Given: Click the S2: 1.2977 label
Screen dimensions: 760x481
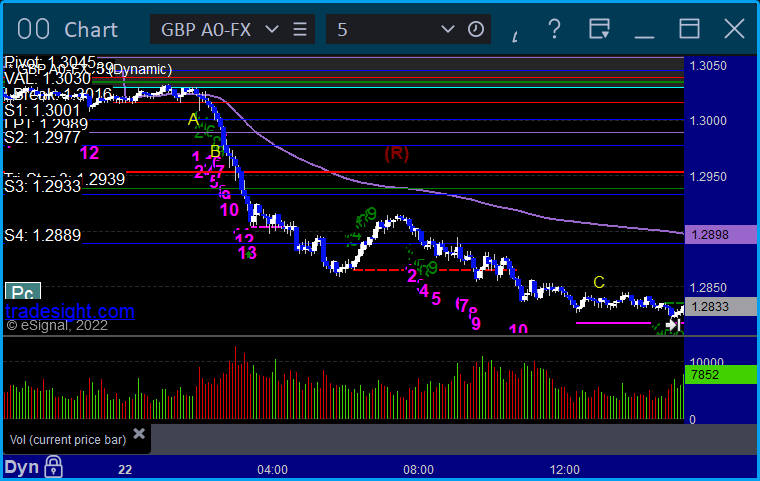Looking at the screenshot, I should click(x=43, y=138).
